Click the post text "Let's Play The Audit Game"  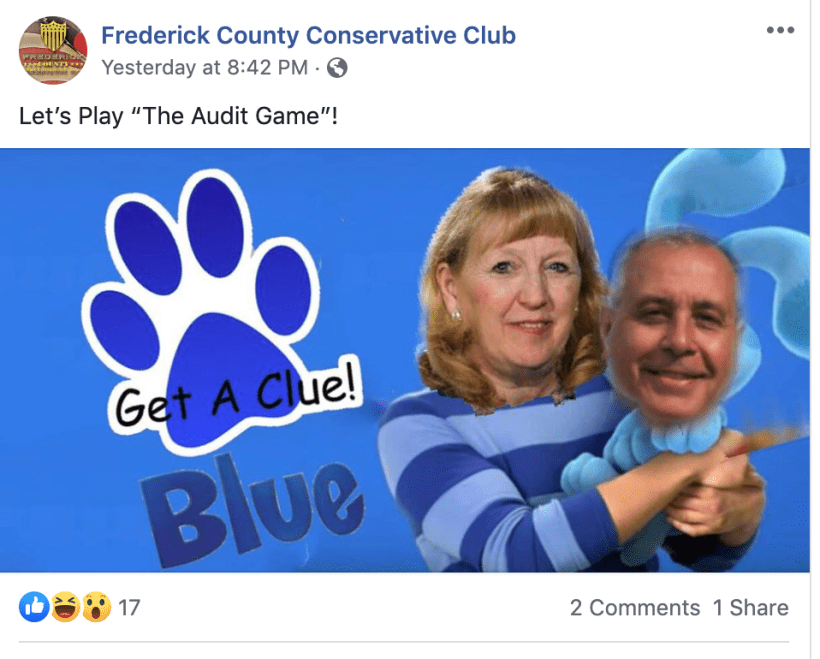[x=178, y=116]
